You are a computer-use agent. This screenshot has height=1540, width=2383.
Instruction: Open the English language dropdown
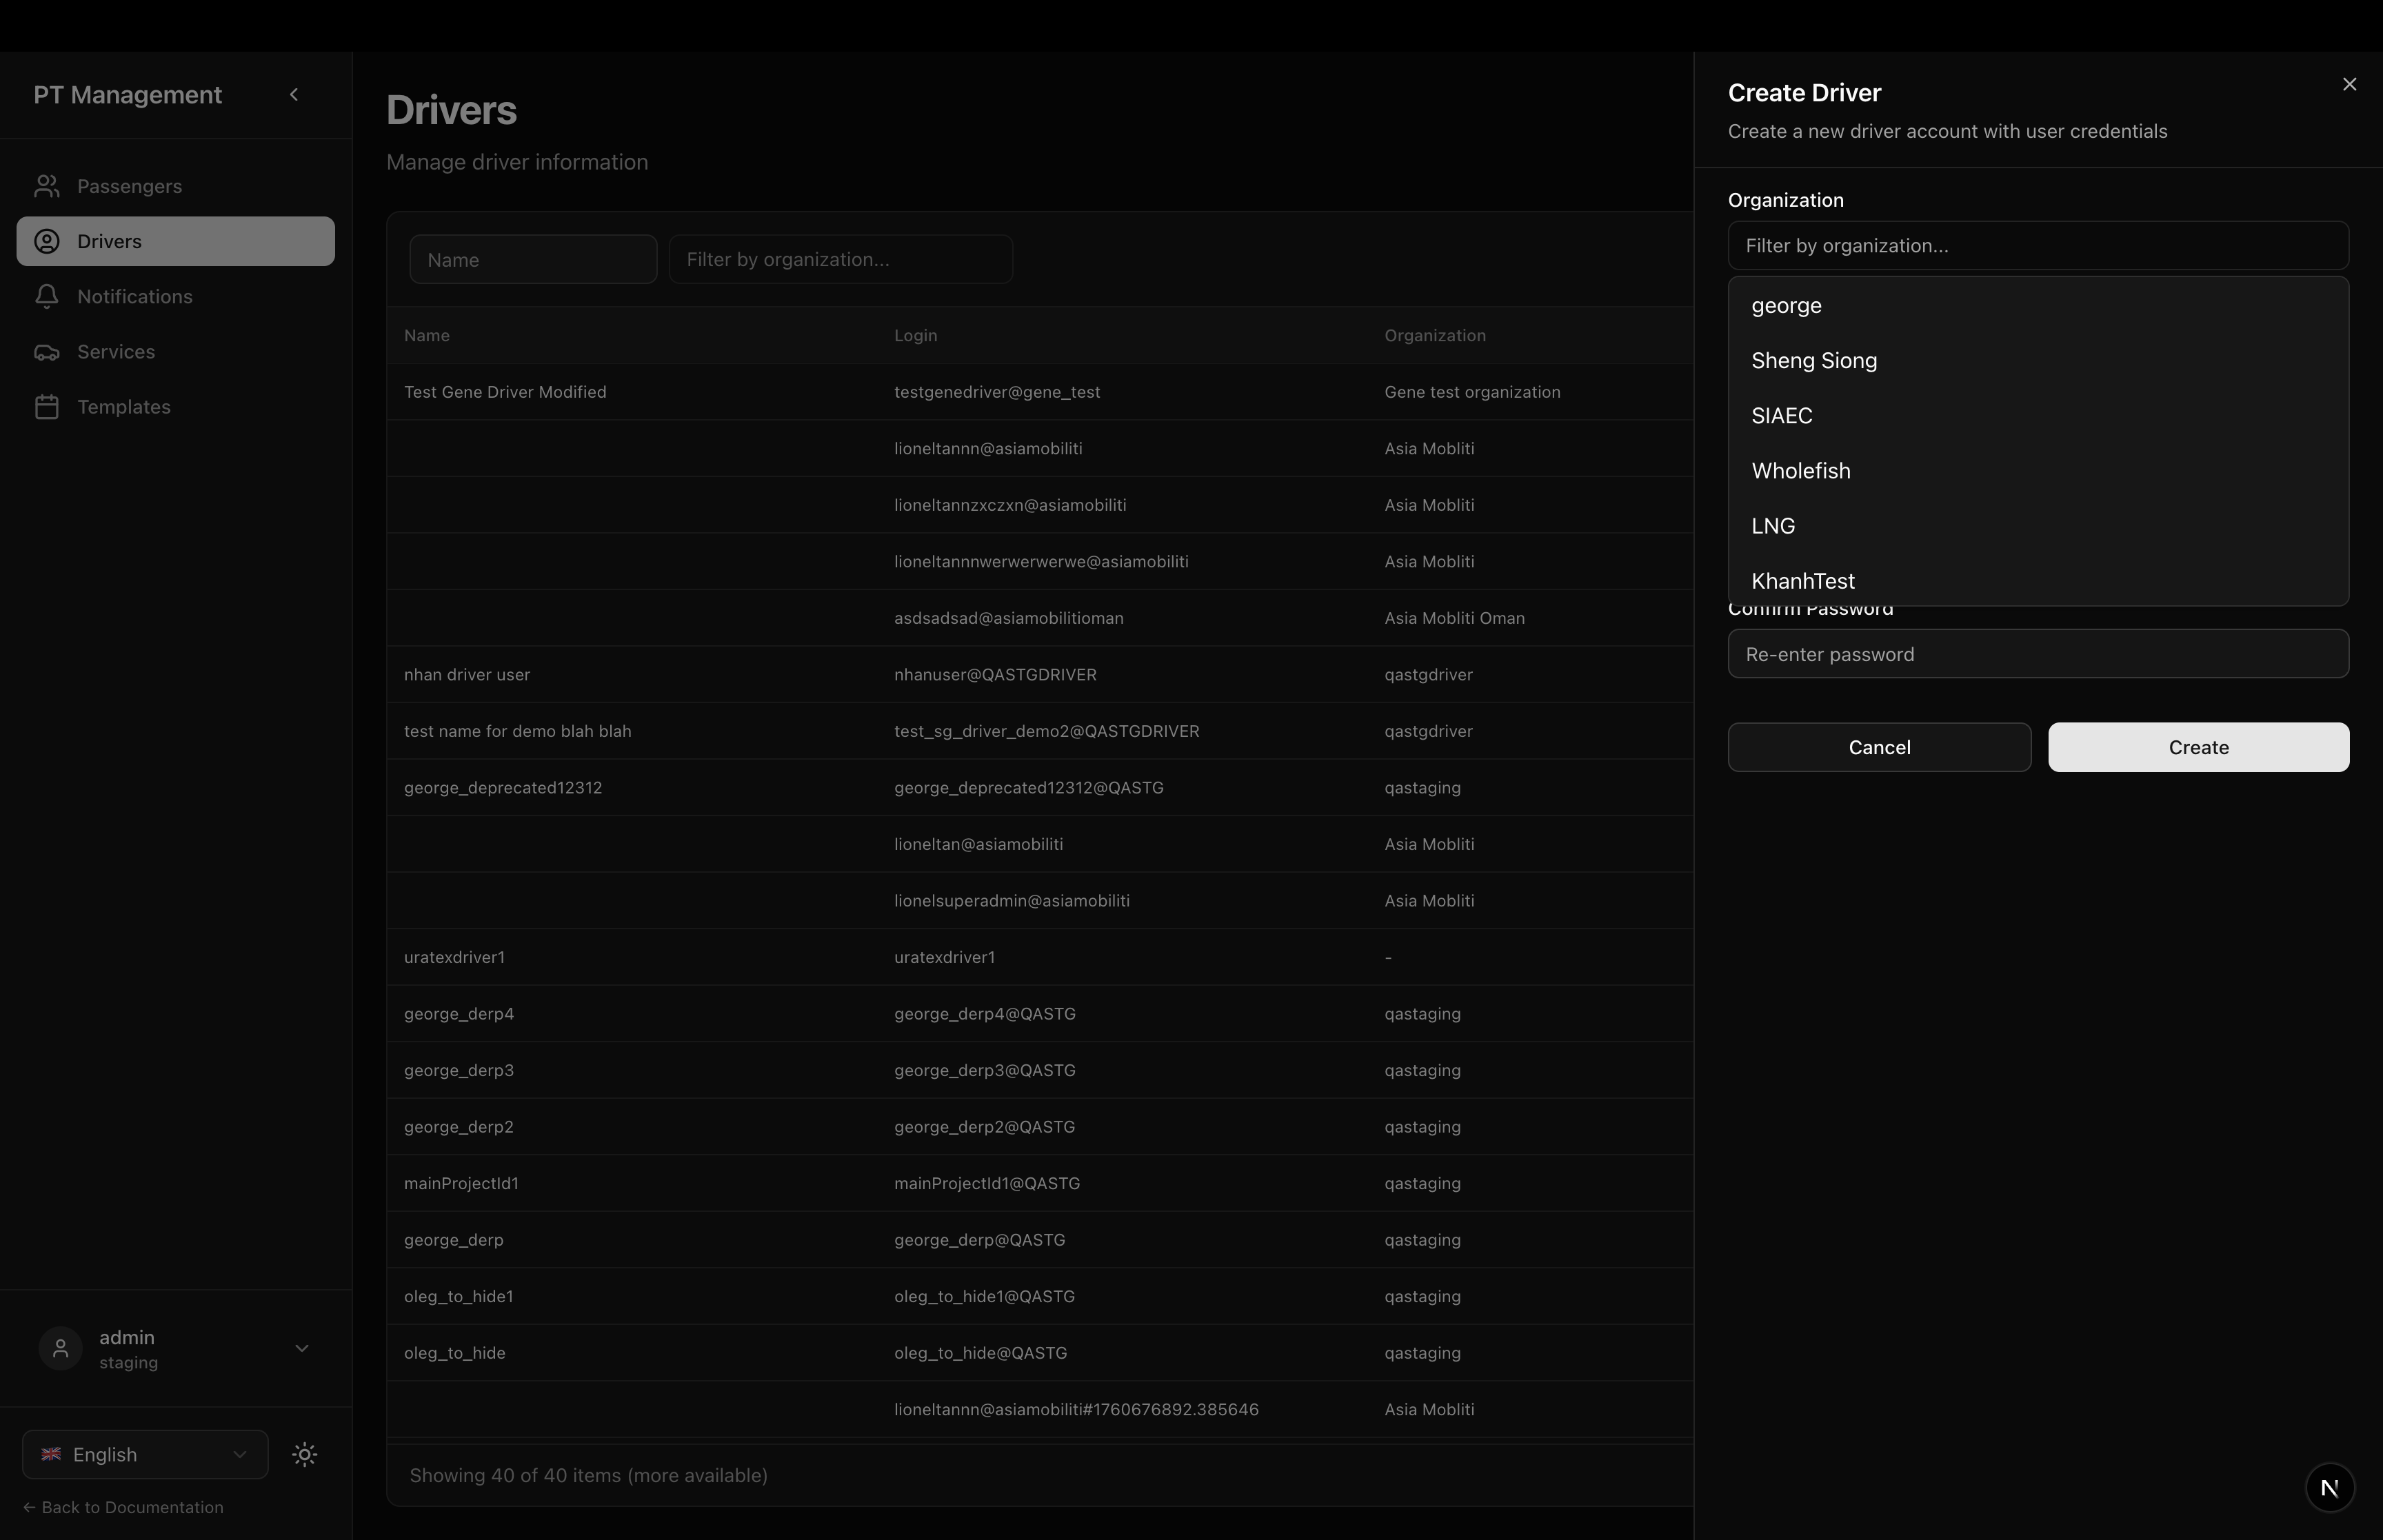pos(145,1454)
